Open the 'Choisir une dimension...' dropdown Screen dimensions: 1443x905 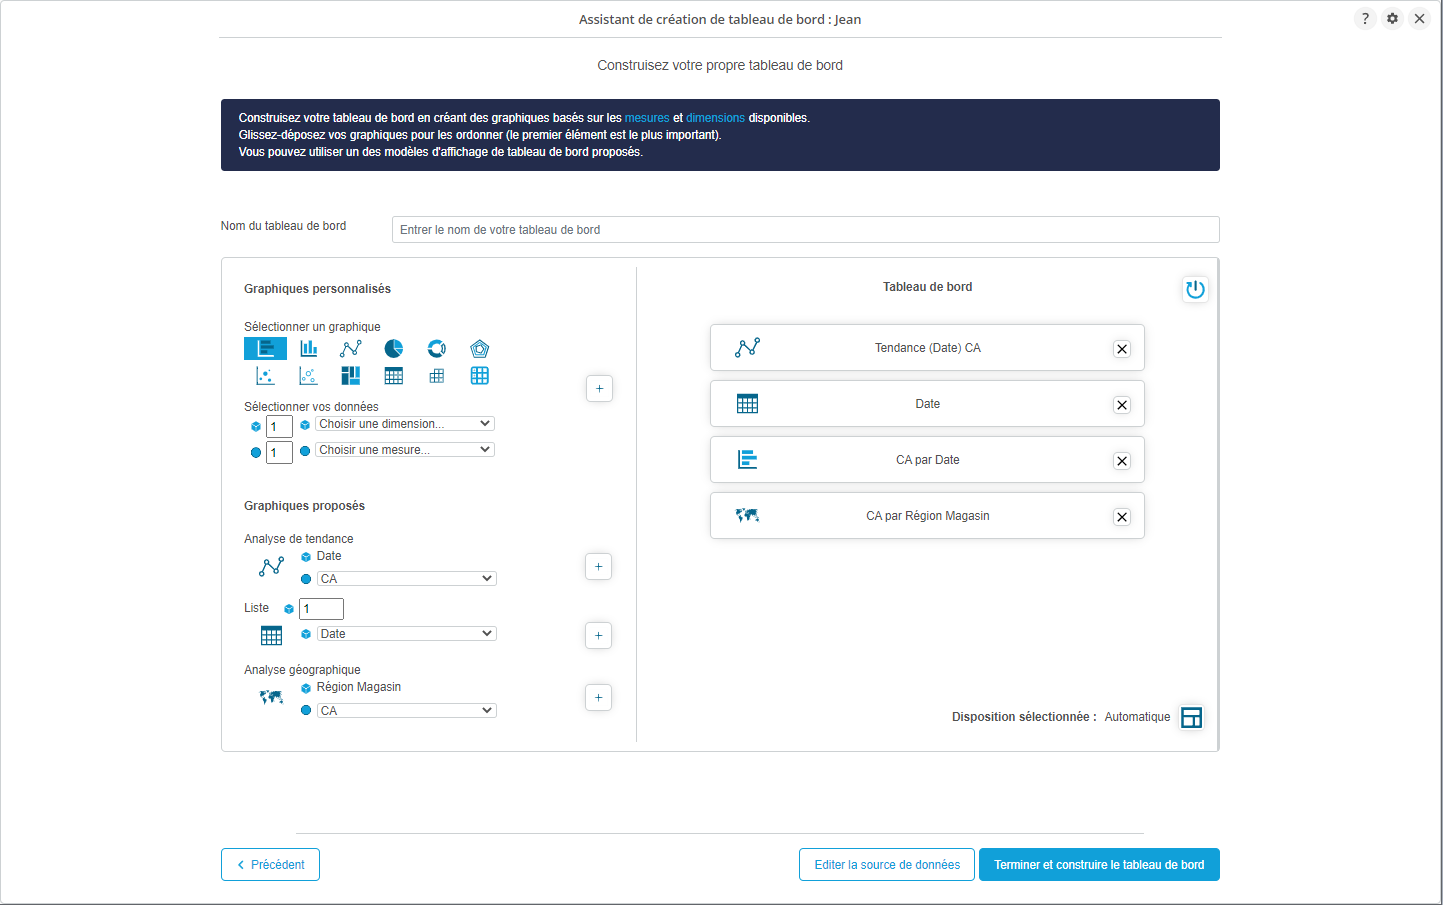click(405, 424)
